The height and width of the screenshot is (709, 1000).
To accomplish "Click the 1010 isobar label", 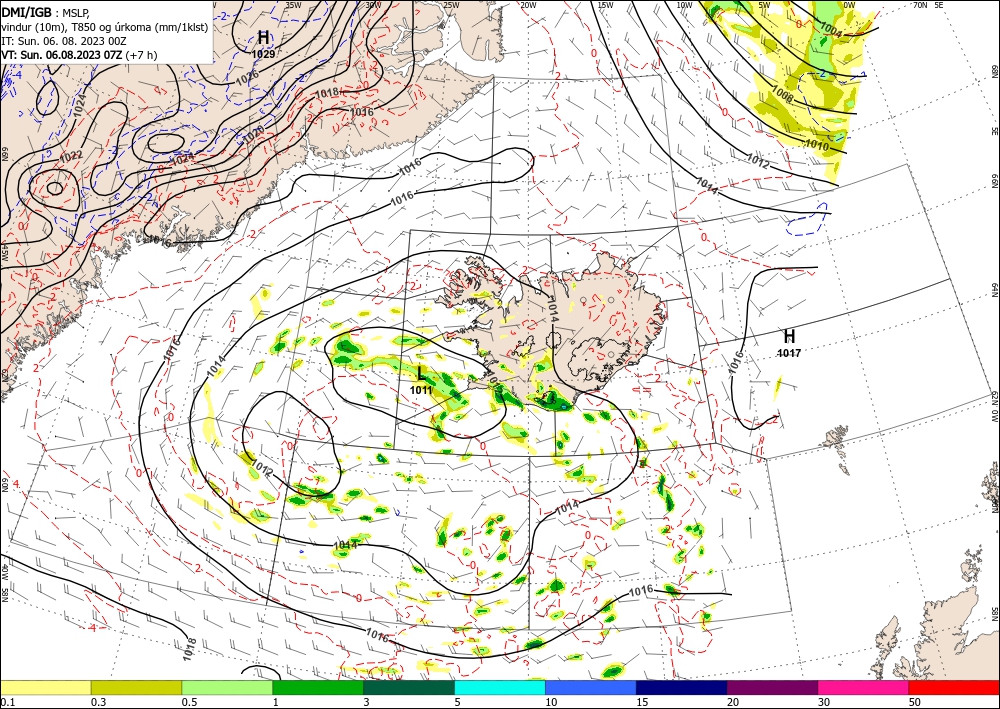I will tap(816, 145).
